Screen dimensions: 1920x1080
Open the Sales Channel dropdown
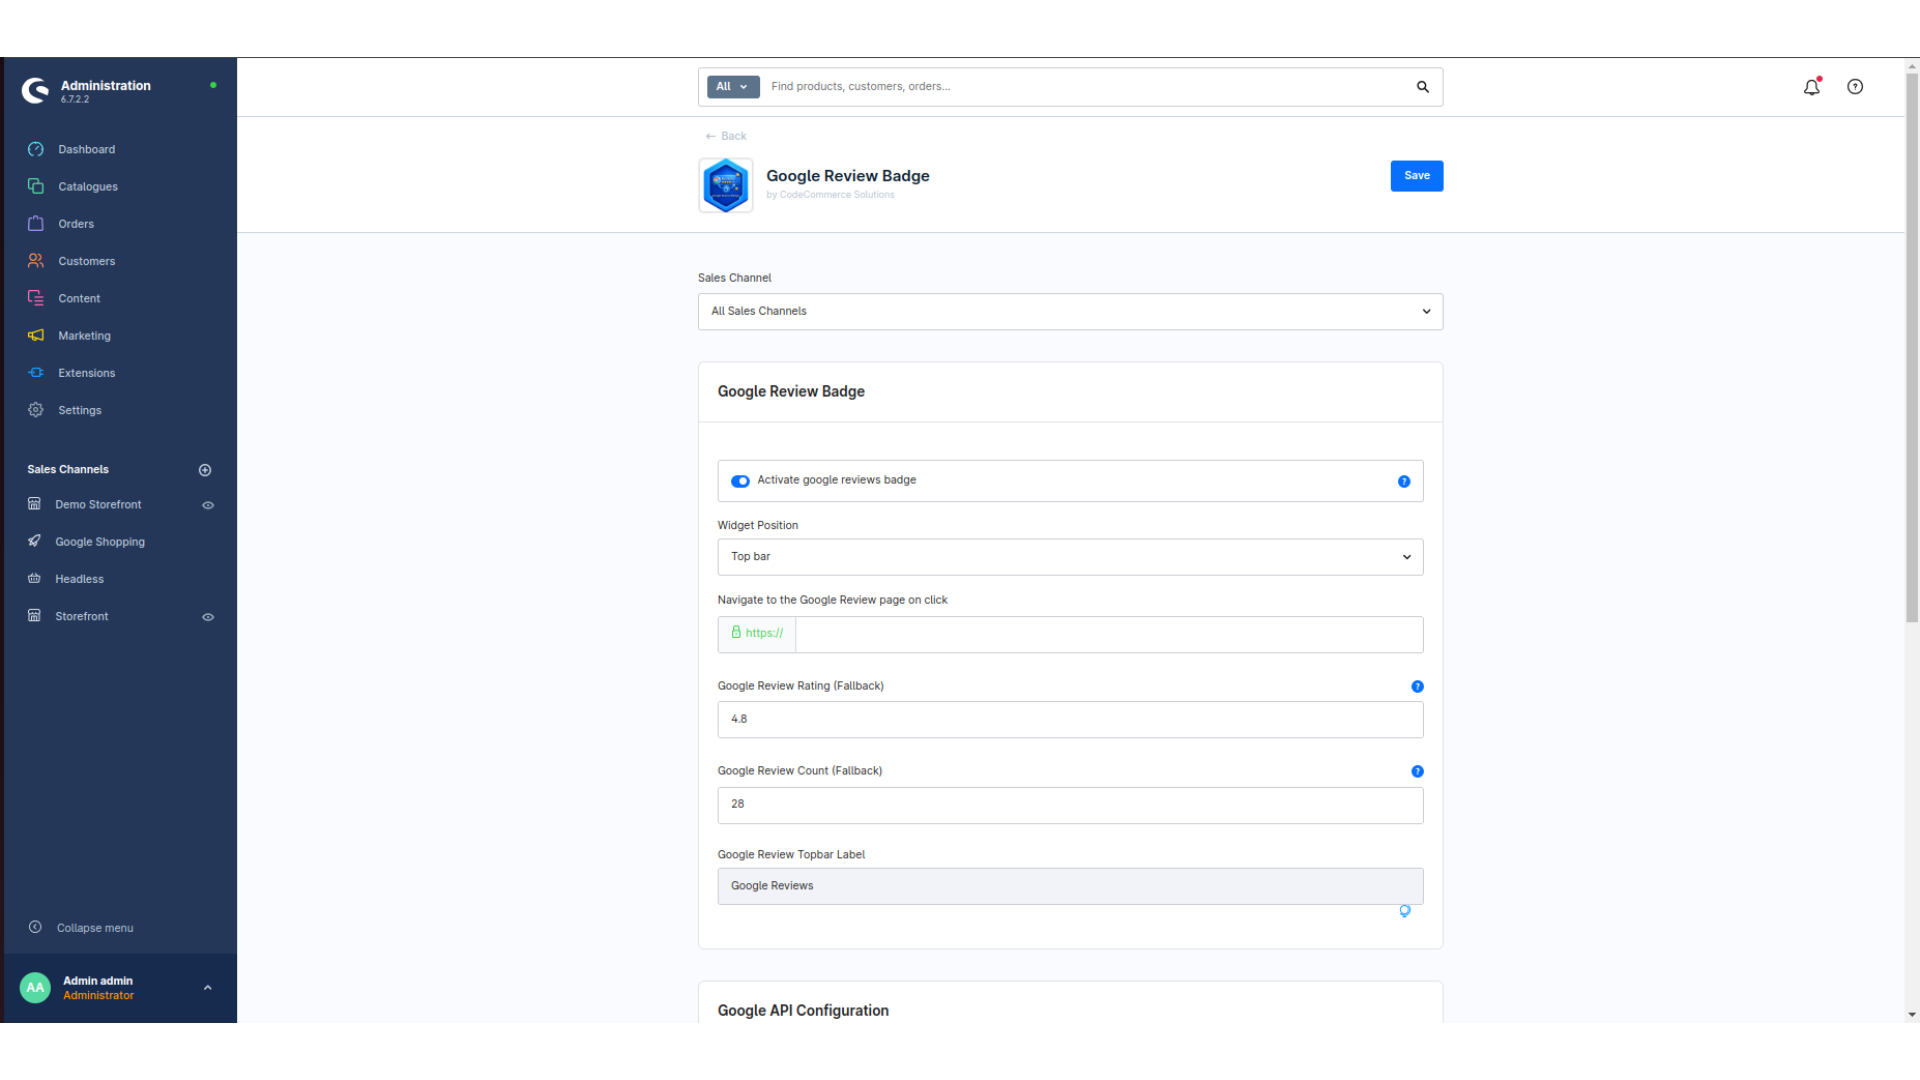(x=1070, y=312)
